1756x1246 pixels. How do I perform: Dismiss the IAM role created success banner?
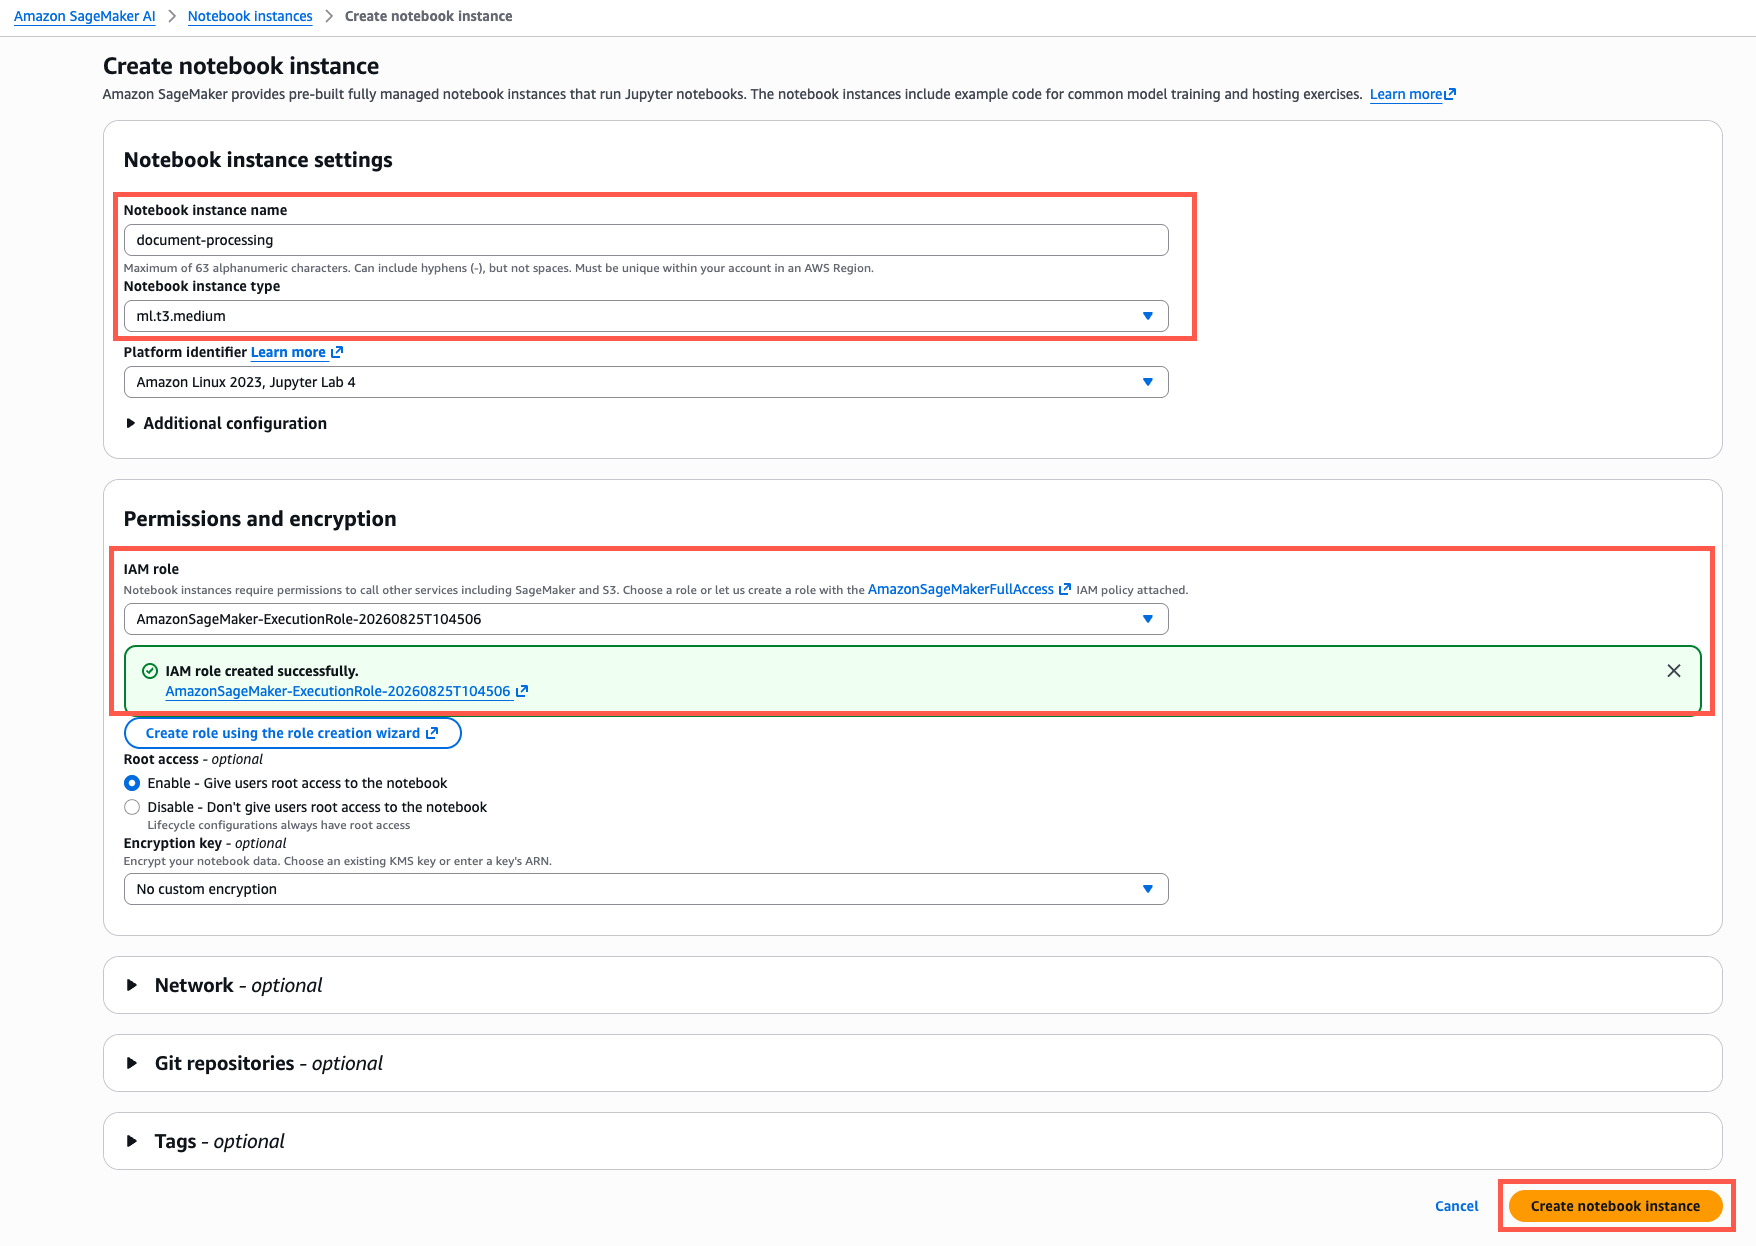1673,671
